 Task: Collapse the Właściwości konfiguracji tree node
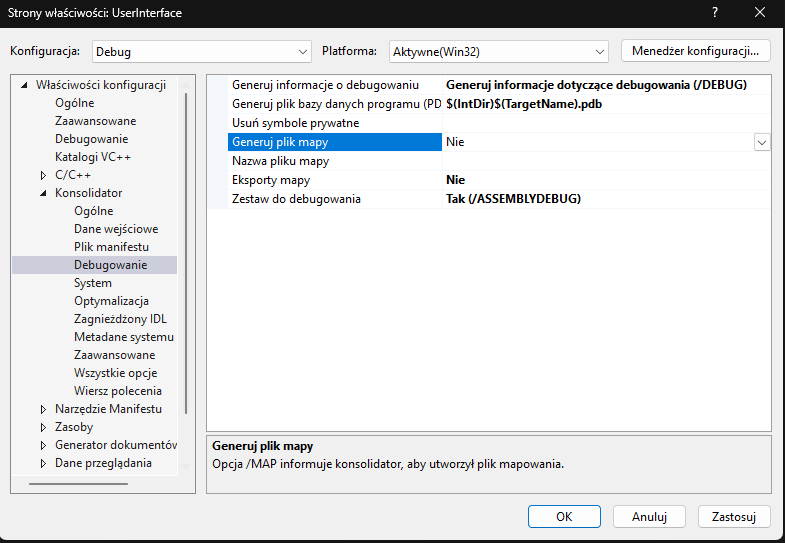(24, 85)
